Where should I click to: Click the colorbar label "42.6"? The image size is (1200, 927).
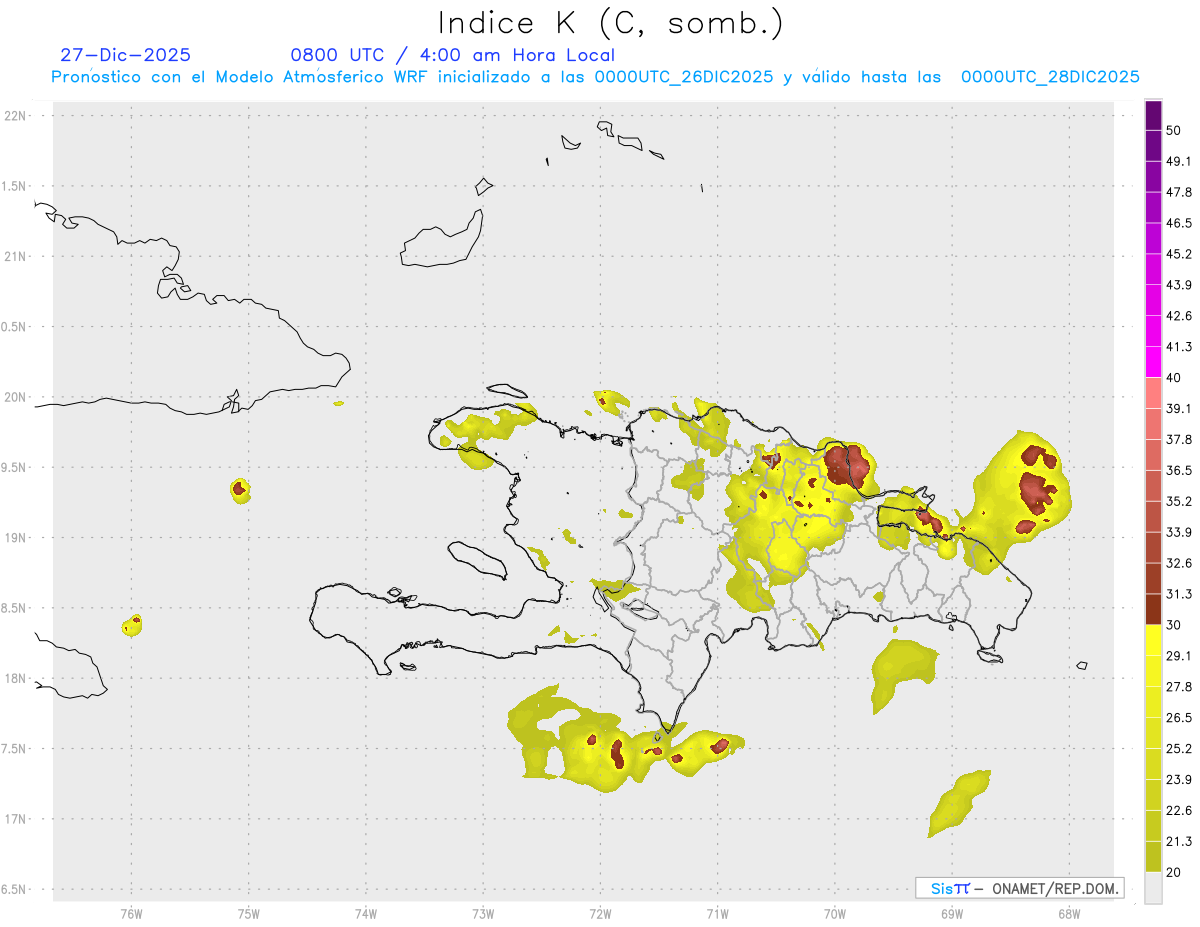(x=1178, y=316)
